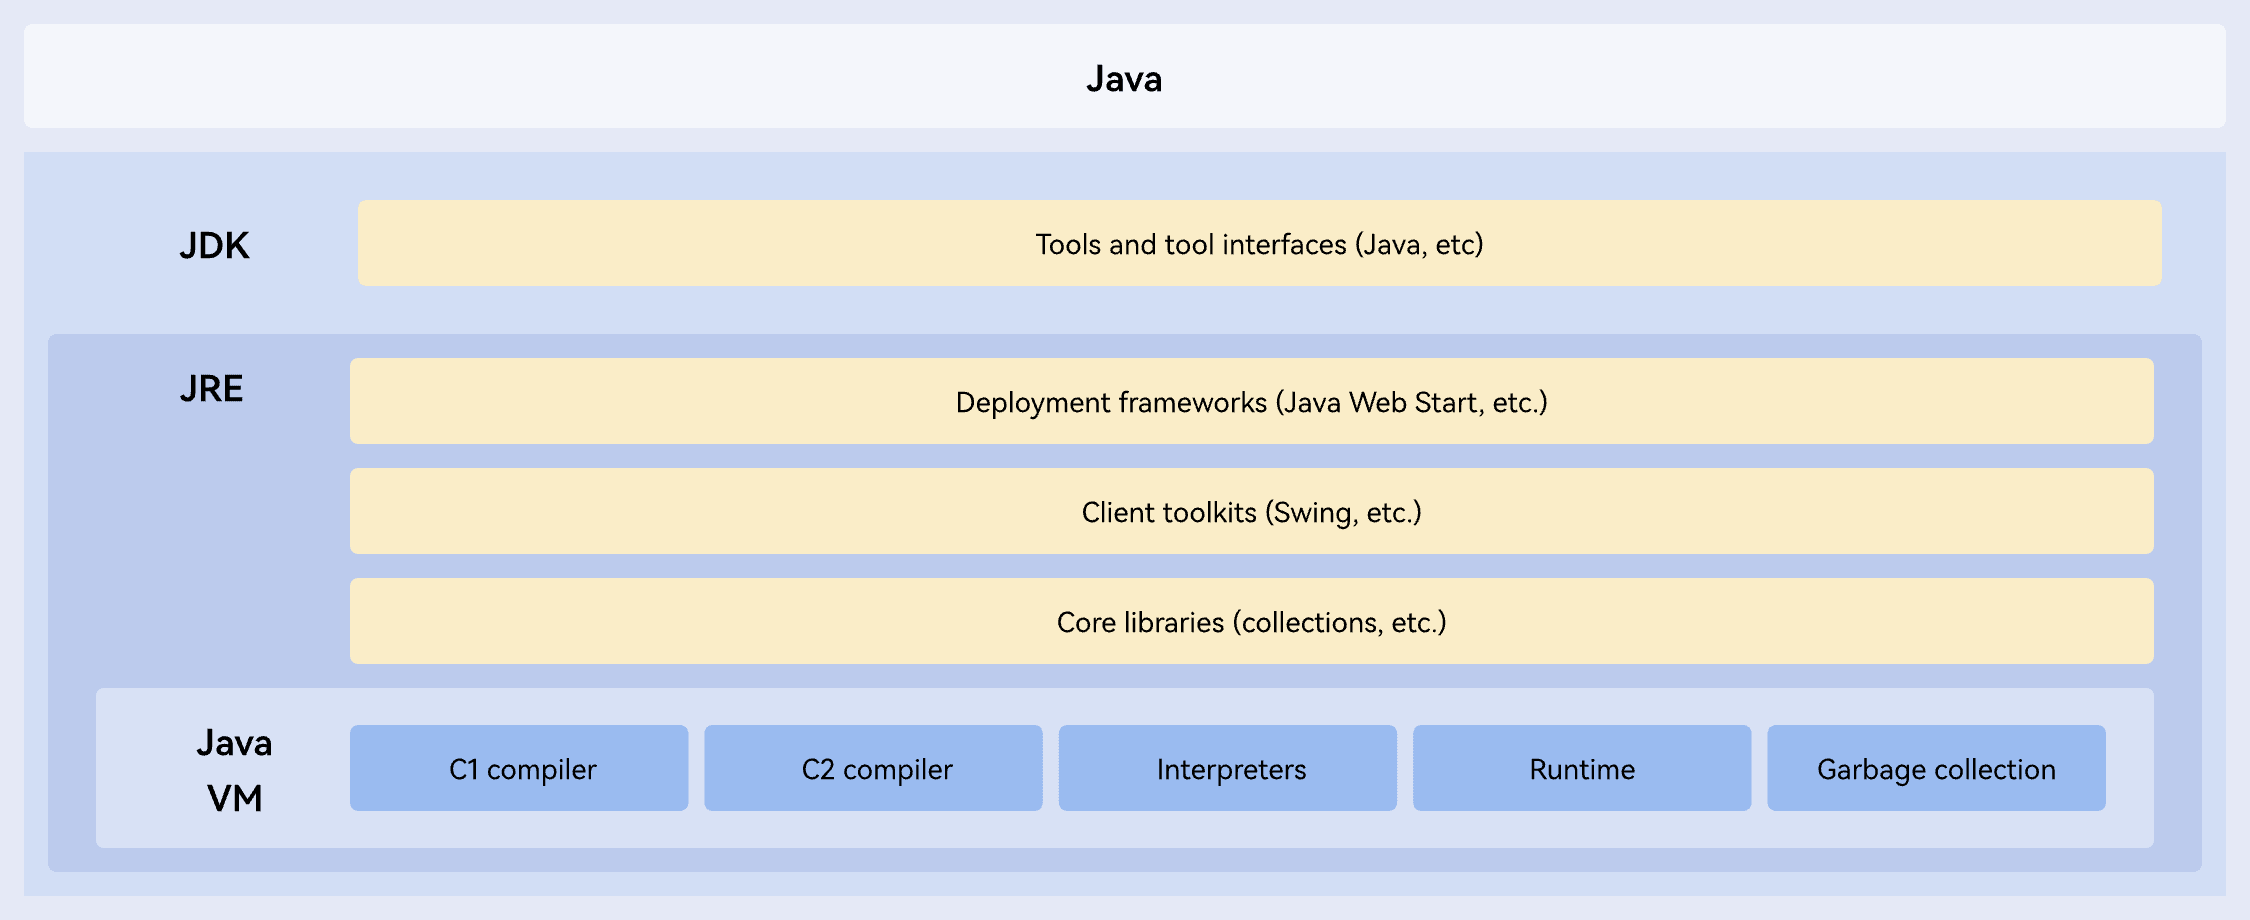Screen dimensions: 2250x920
Task: Select the JDK label
Action: pyautogui.click(x=214, y=245)
